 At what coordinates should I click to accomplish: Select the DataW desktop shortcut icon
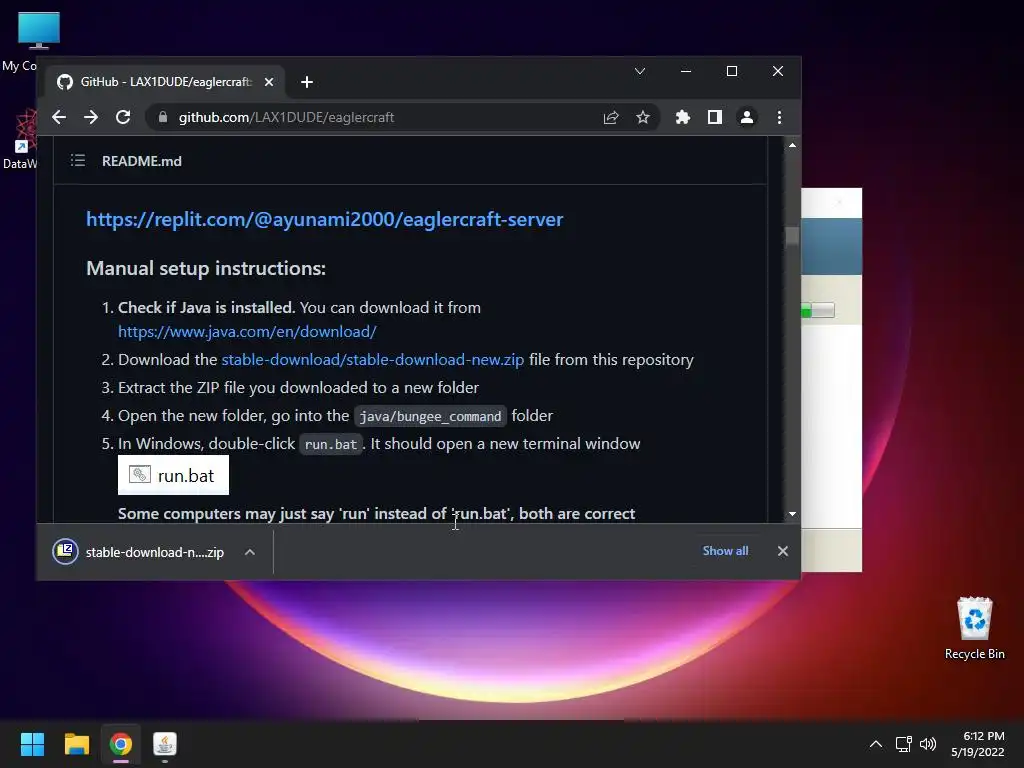[20, 139]
